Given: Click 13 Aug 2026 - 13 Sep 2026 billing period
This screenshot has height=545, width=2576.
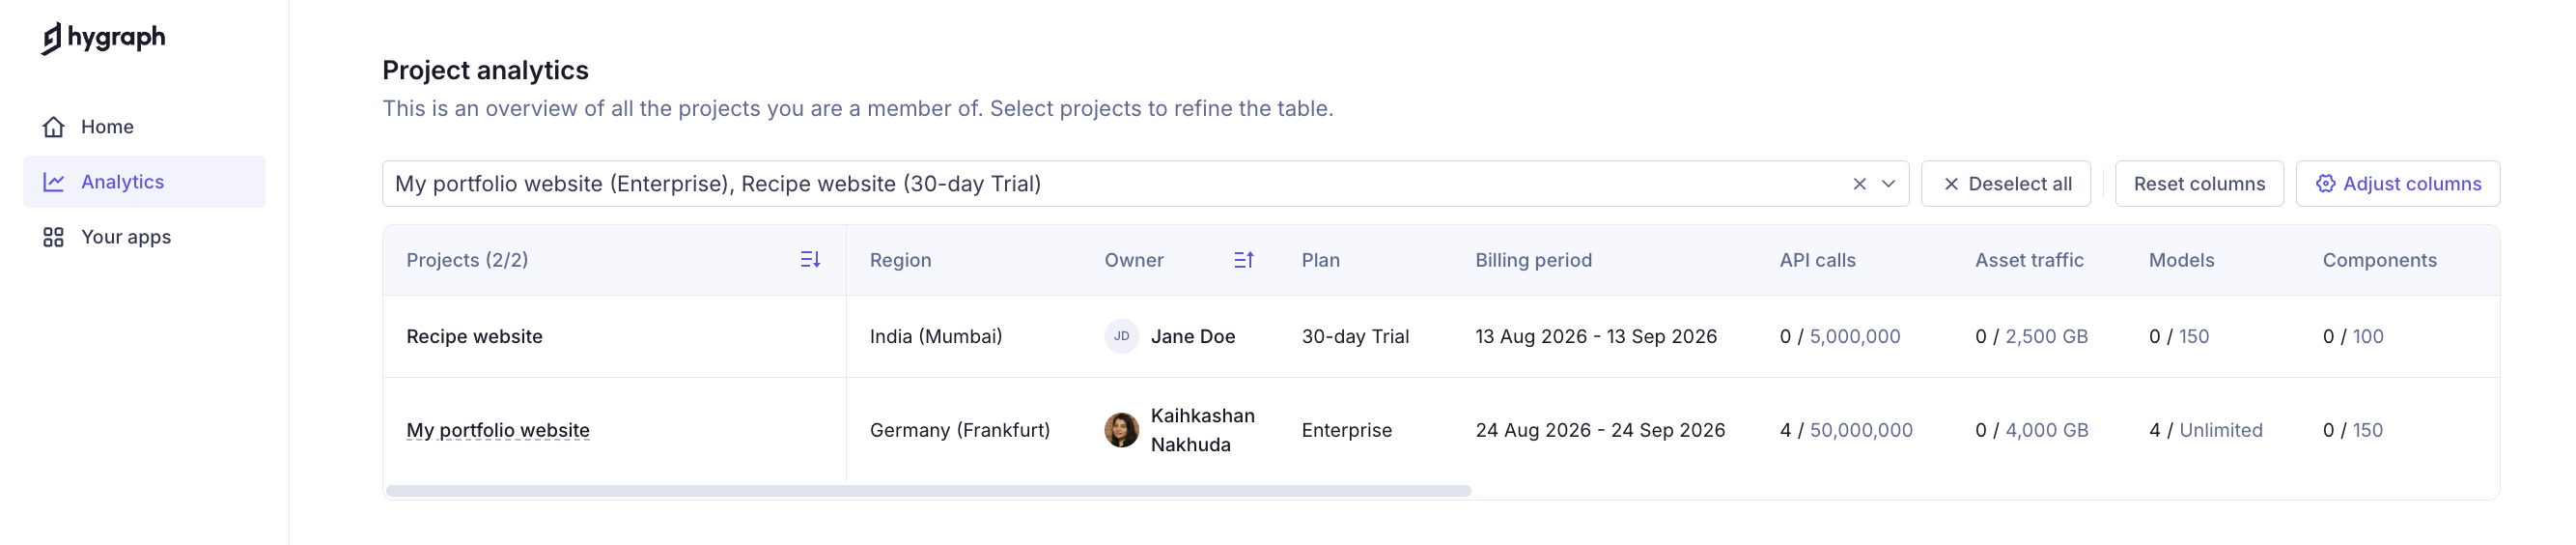Looking at the screenshot, I should [x=1596, y=337].
